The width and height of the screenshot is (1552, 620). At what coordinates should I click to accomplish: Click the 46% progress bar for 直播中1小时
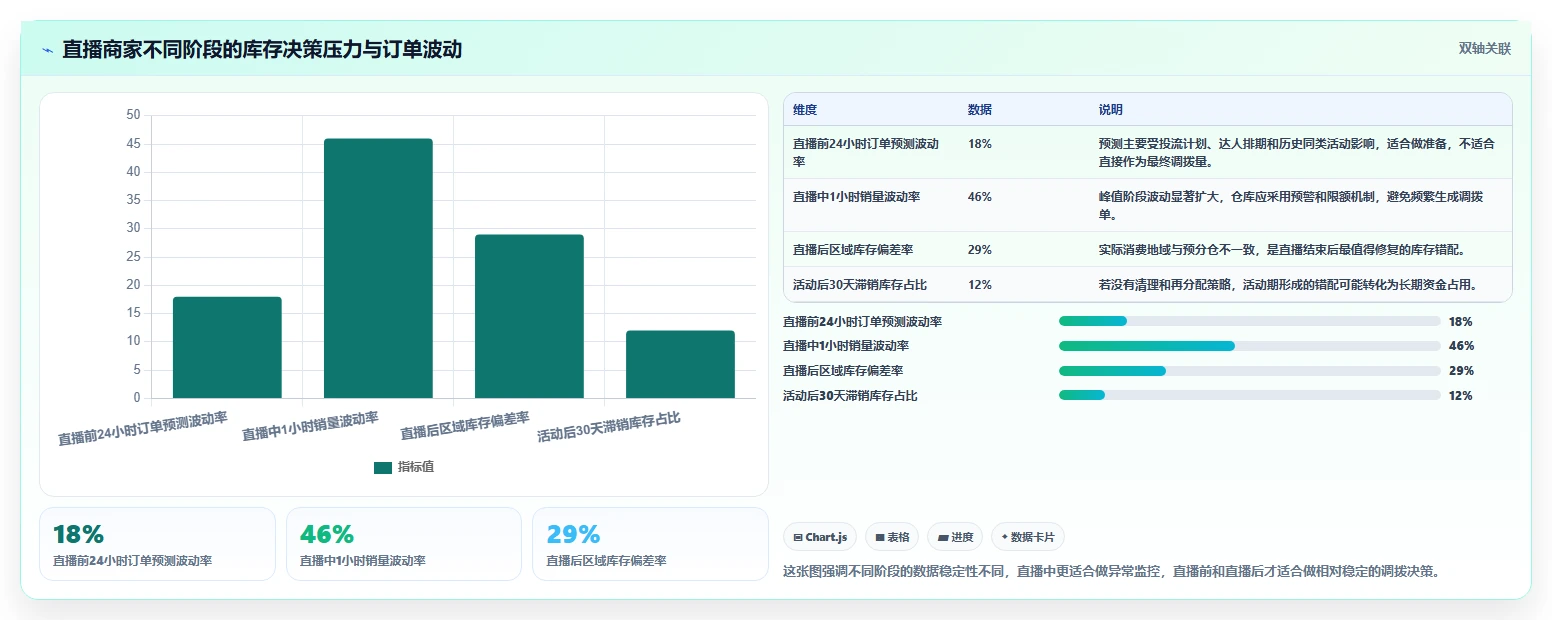point(1249,346)
